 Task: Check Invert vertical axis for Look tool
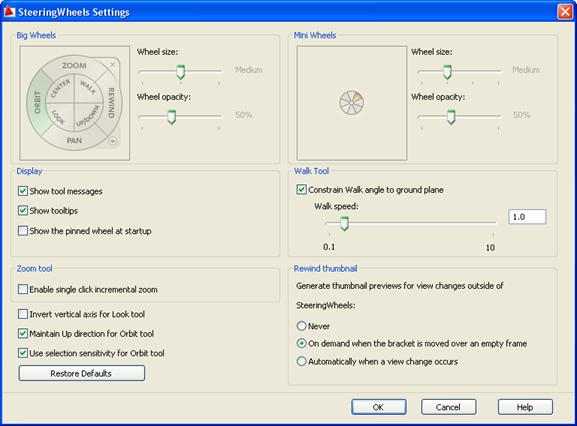pyautogui.click(x=23, y=314)
